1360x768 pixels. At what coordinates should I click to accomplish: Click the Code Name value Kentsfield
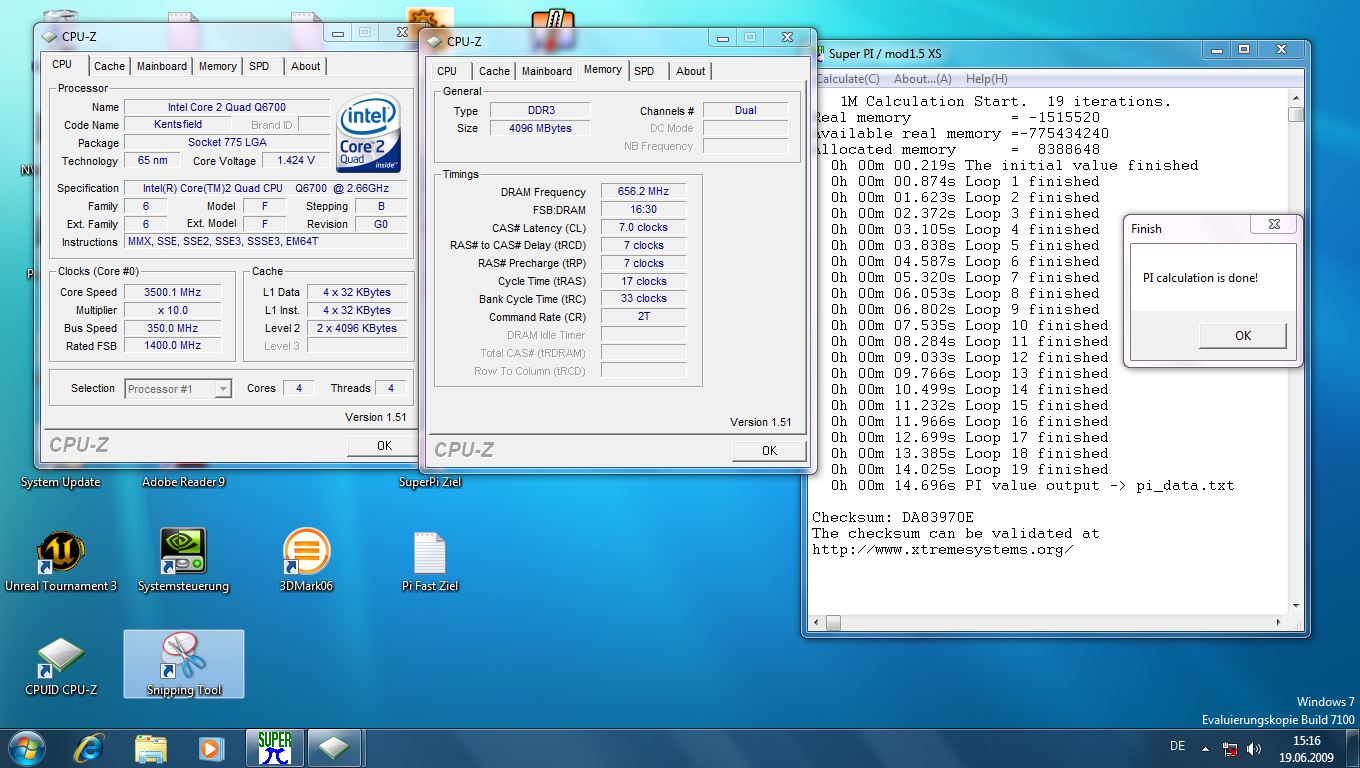178,124
